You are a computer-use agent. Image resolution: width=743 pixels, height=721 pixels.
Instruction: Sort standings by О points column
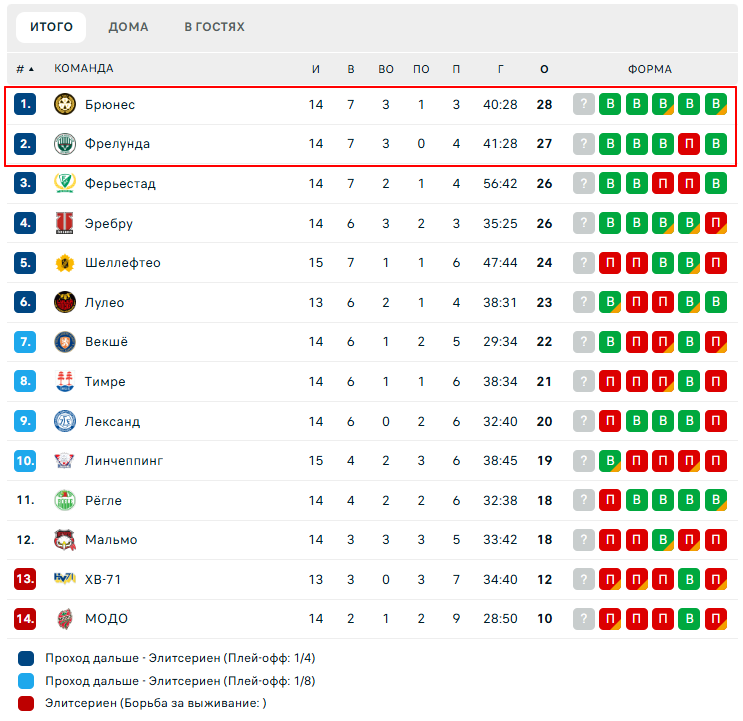click(544, 69)
